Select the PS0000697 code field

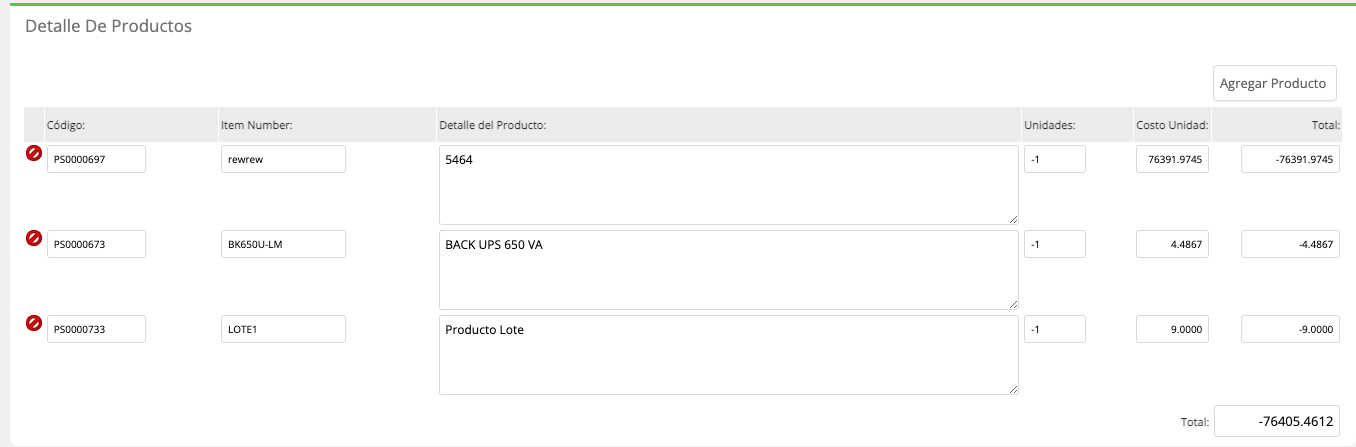point(96,159)
